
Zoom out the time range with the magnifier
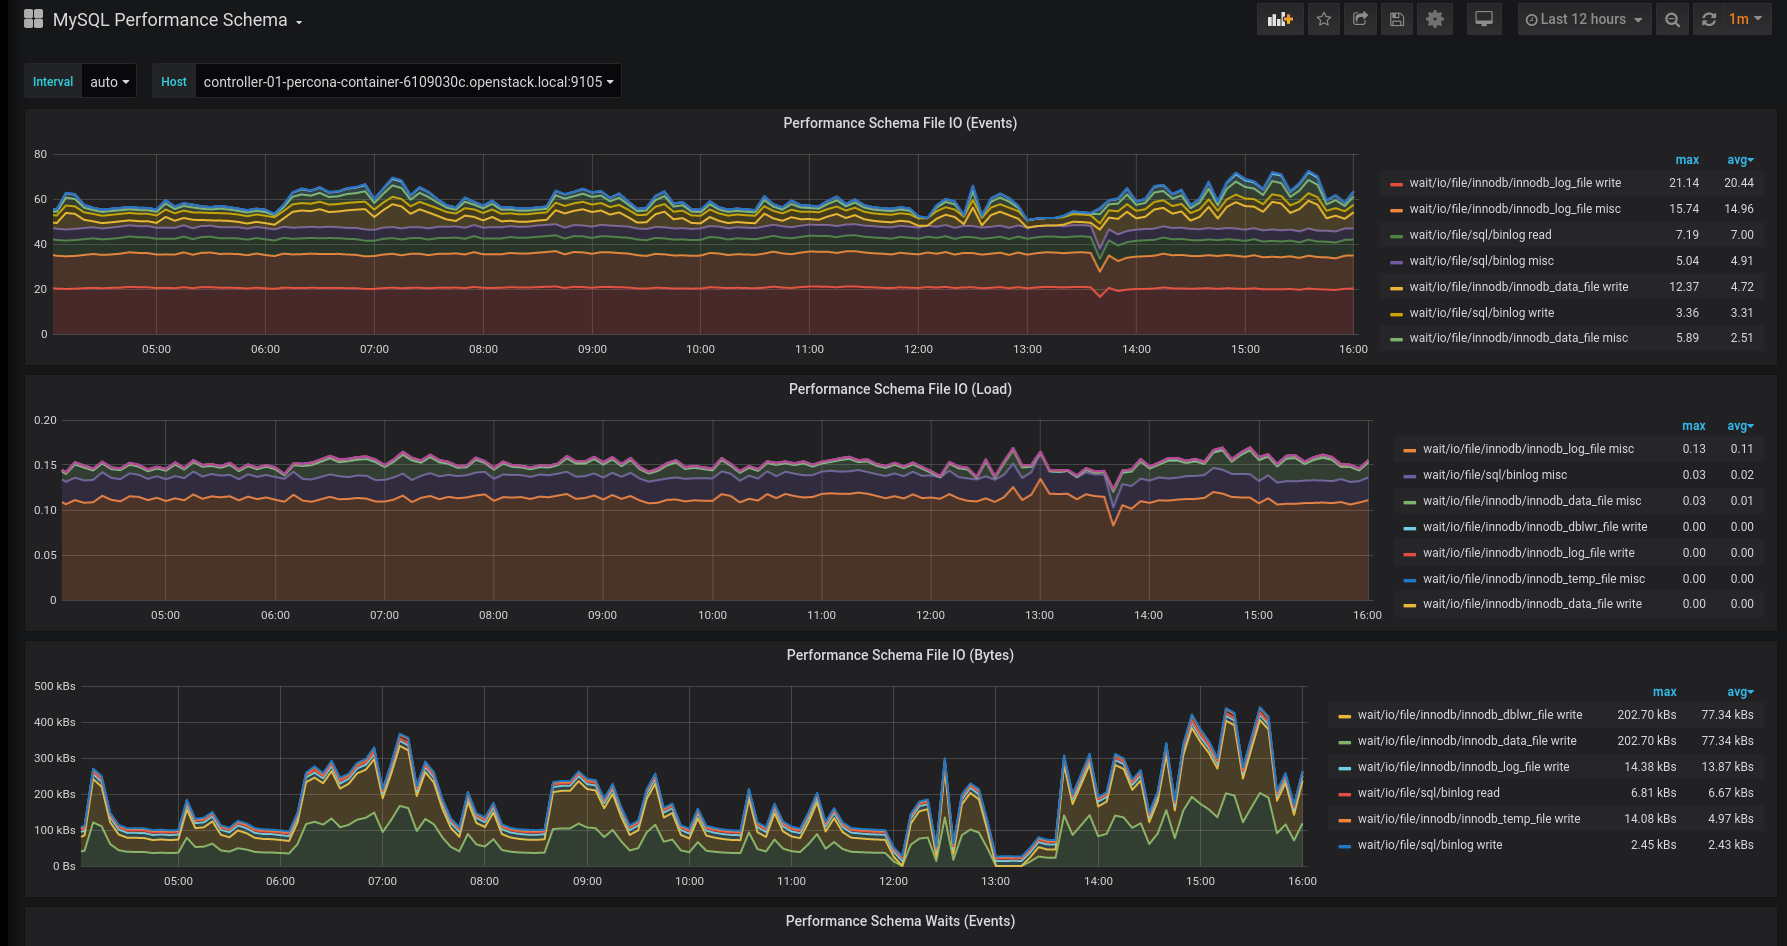tap(1672, 19)
